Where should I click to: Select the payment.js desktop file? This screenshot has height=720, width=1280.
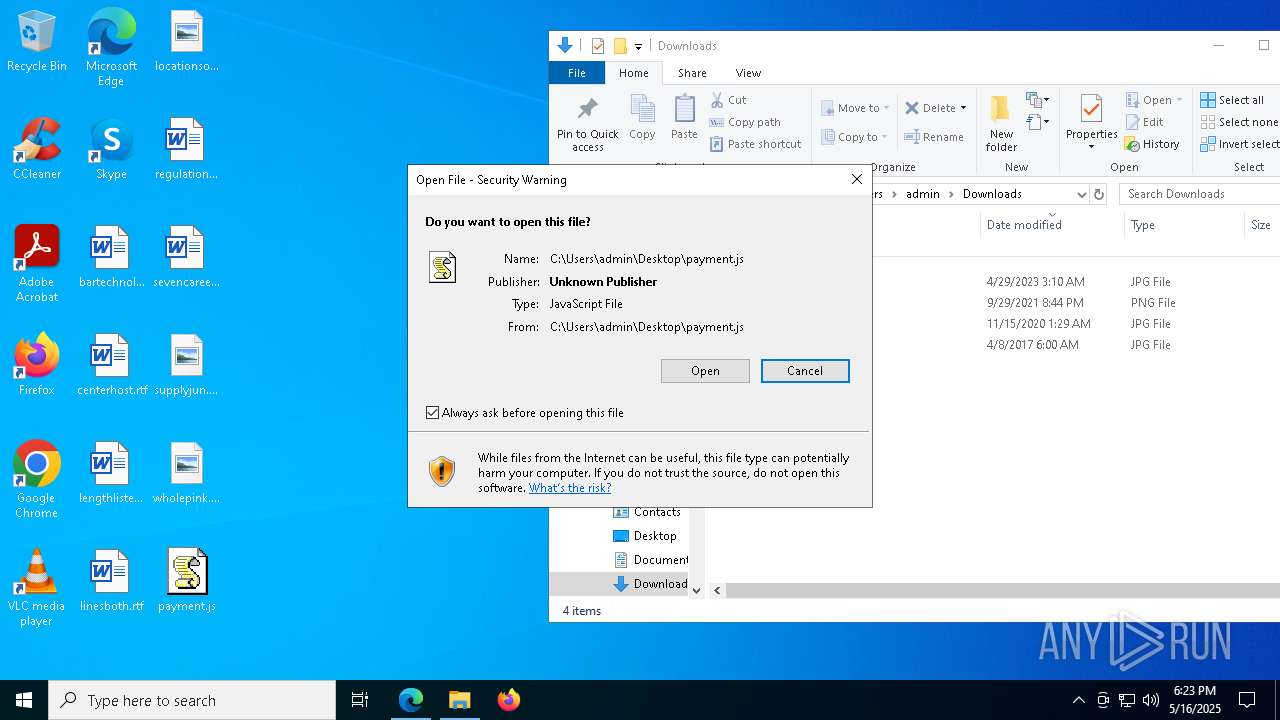pos(187,580)
